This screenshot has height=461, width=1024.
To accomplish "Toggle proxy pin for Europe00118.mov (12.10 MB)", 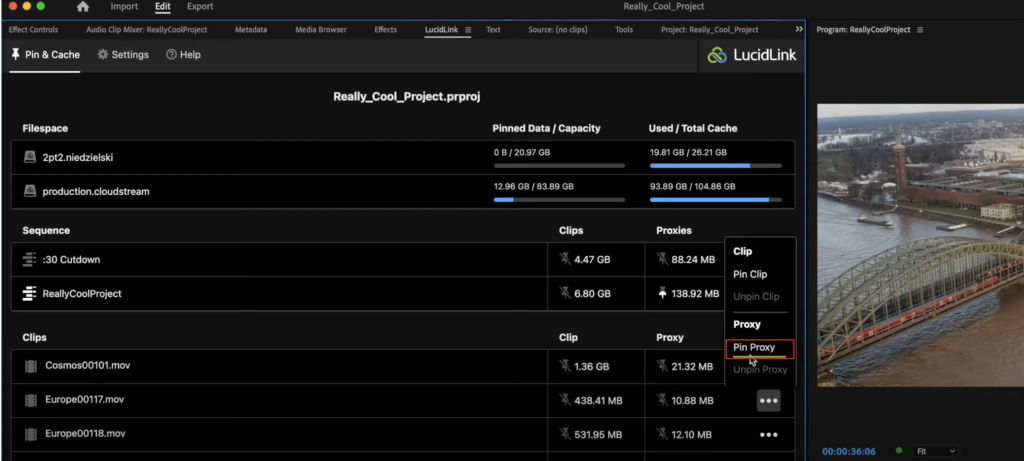I will coord(662,434).
